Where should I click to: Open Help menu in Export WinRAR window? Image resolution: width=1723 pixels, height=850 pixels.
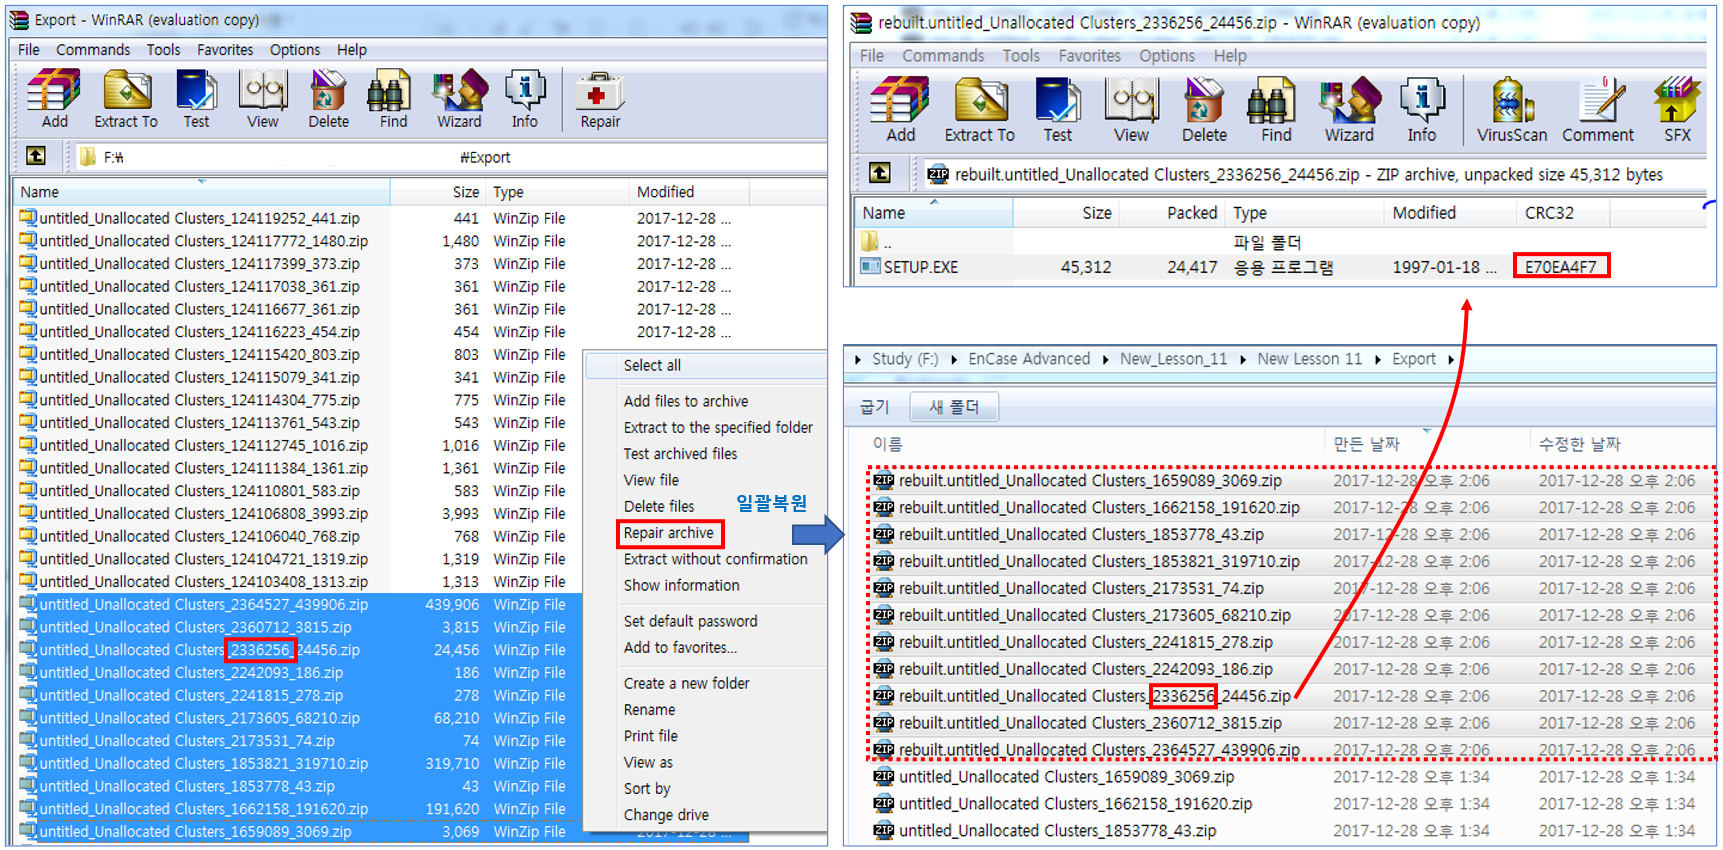coord(352,49)
